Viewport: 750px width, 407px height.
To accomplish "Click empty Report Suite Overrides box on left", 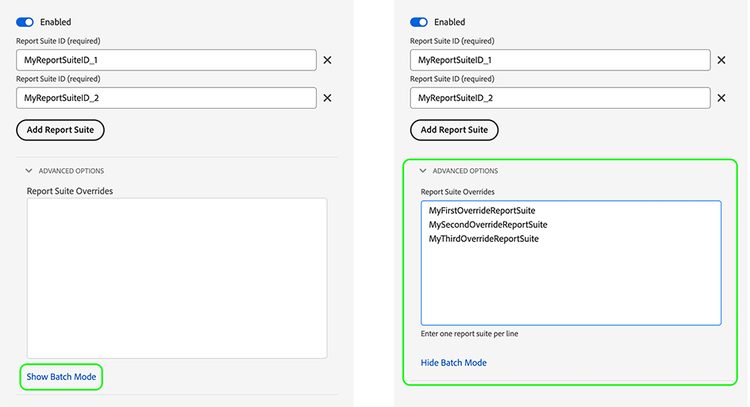I will (177, 277).
